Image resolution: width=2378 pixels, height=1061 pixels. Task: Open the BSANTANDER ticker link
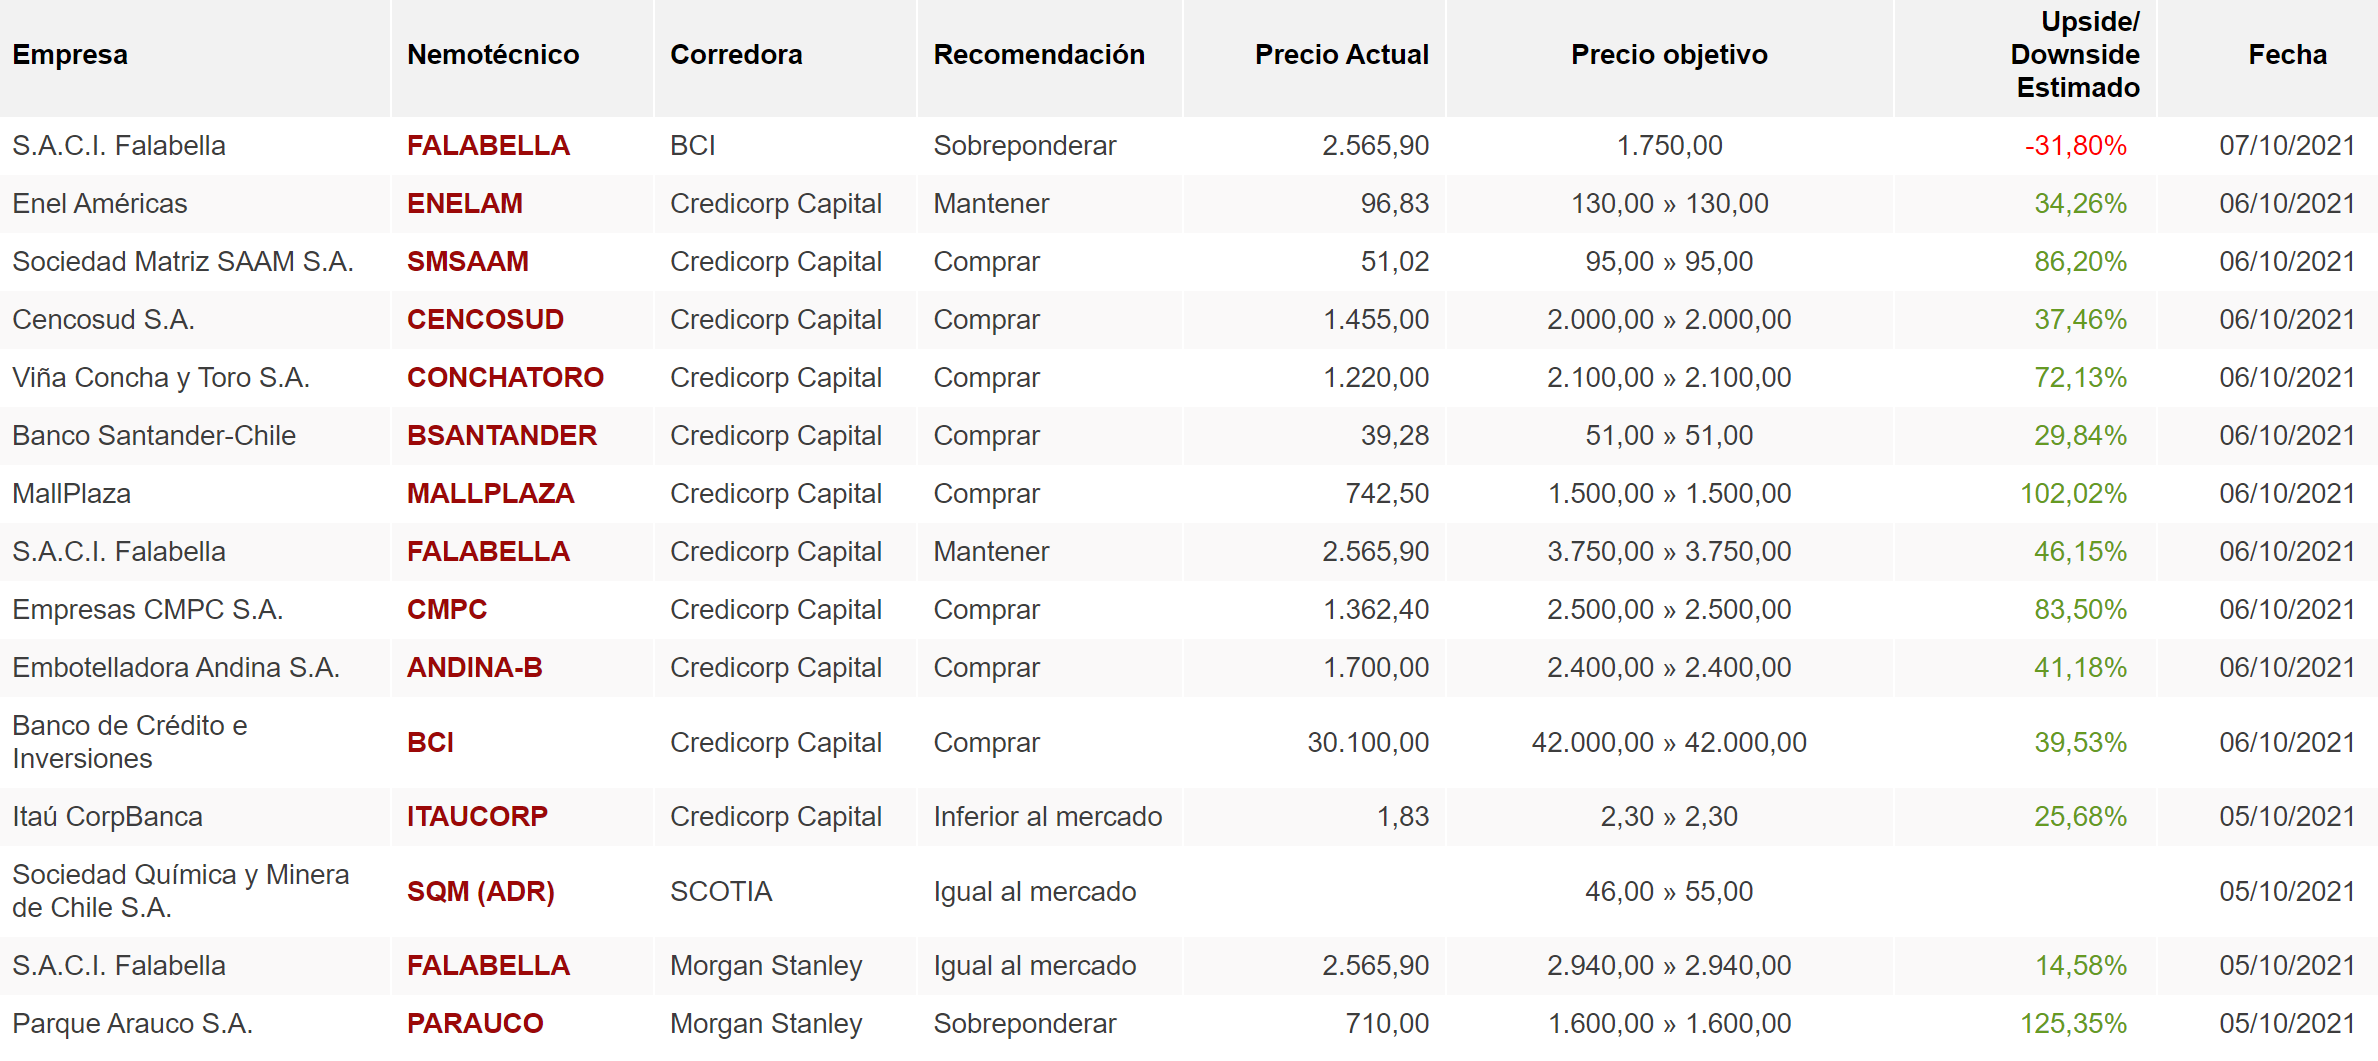(x=501, y=436)
